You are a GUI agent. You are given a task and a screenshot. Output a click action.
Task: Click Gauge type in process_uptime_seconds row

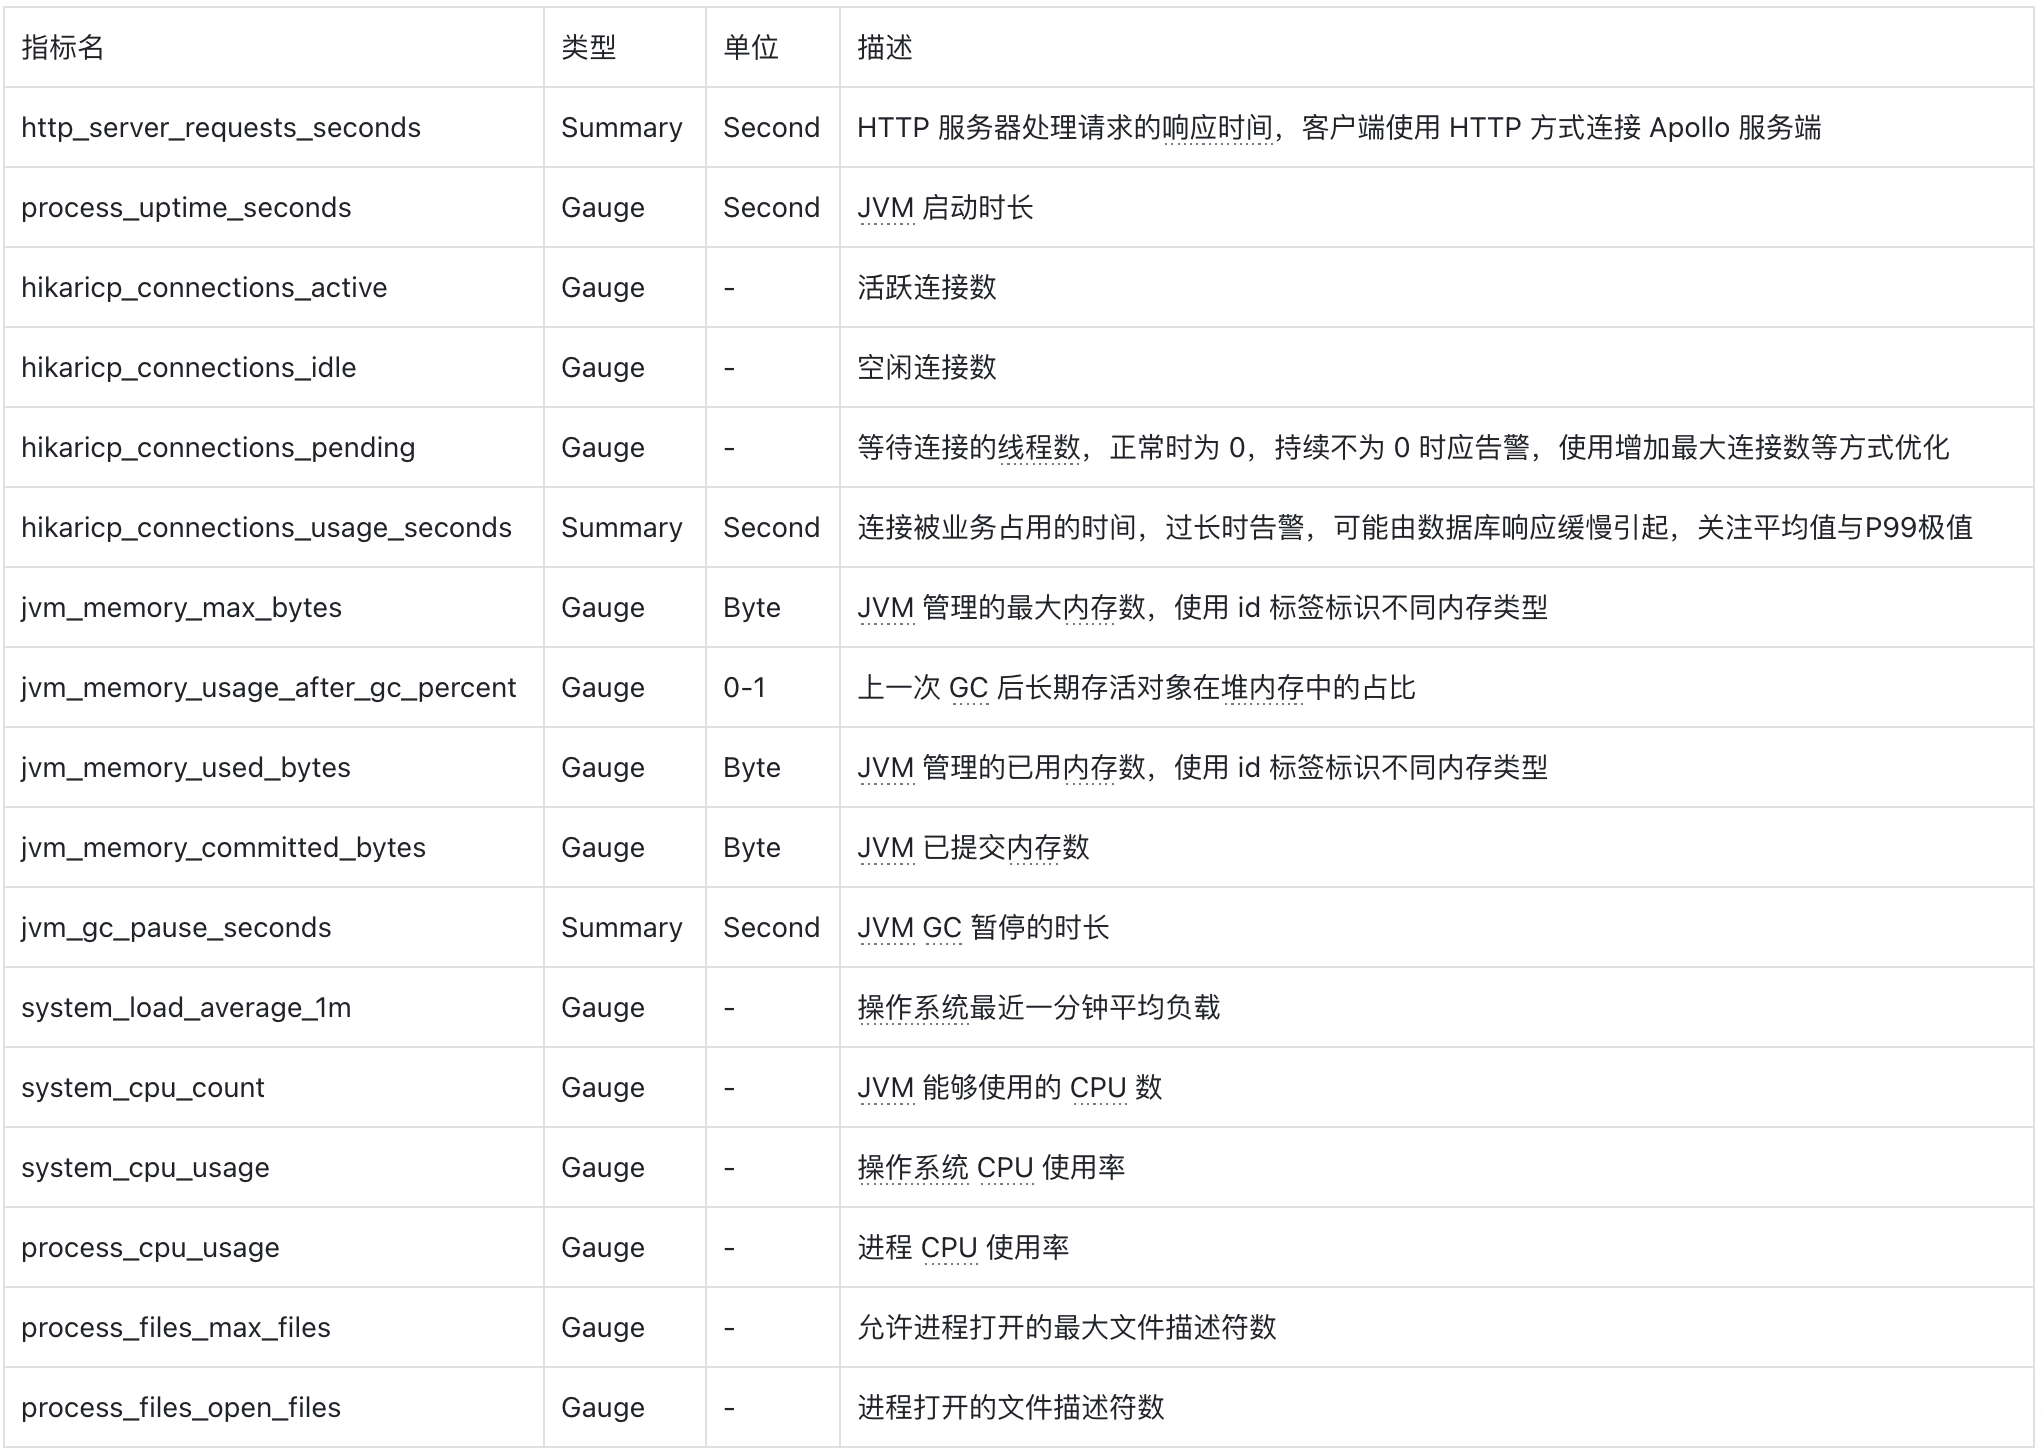602,208
